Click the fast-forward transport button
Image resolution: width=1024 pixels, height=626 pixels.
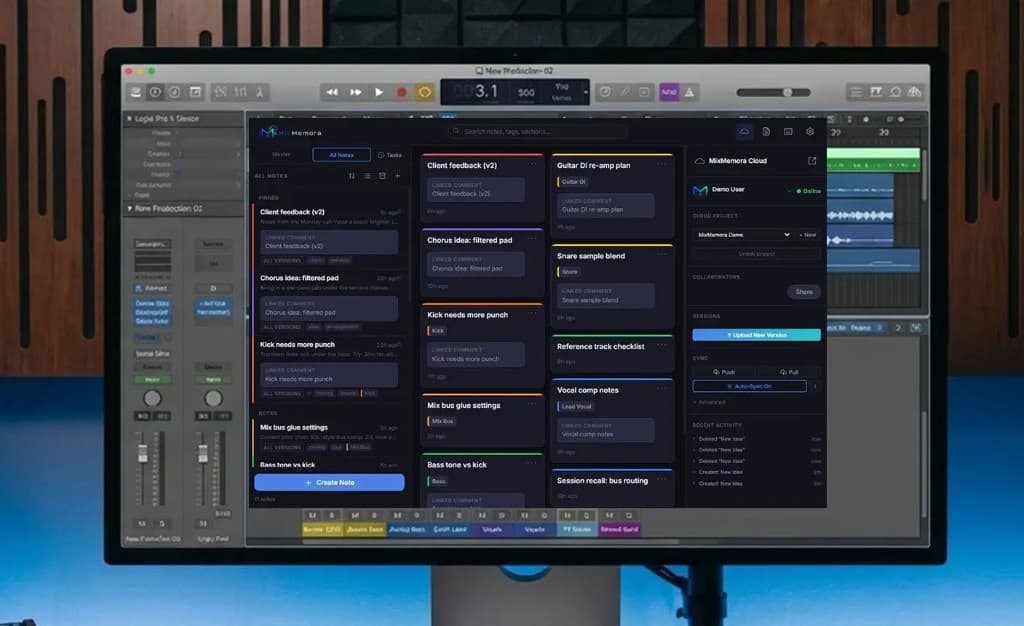[355, 92]
